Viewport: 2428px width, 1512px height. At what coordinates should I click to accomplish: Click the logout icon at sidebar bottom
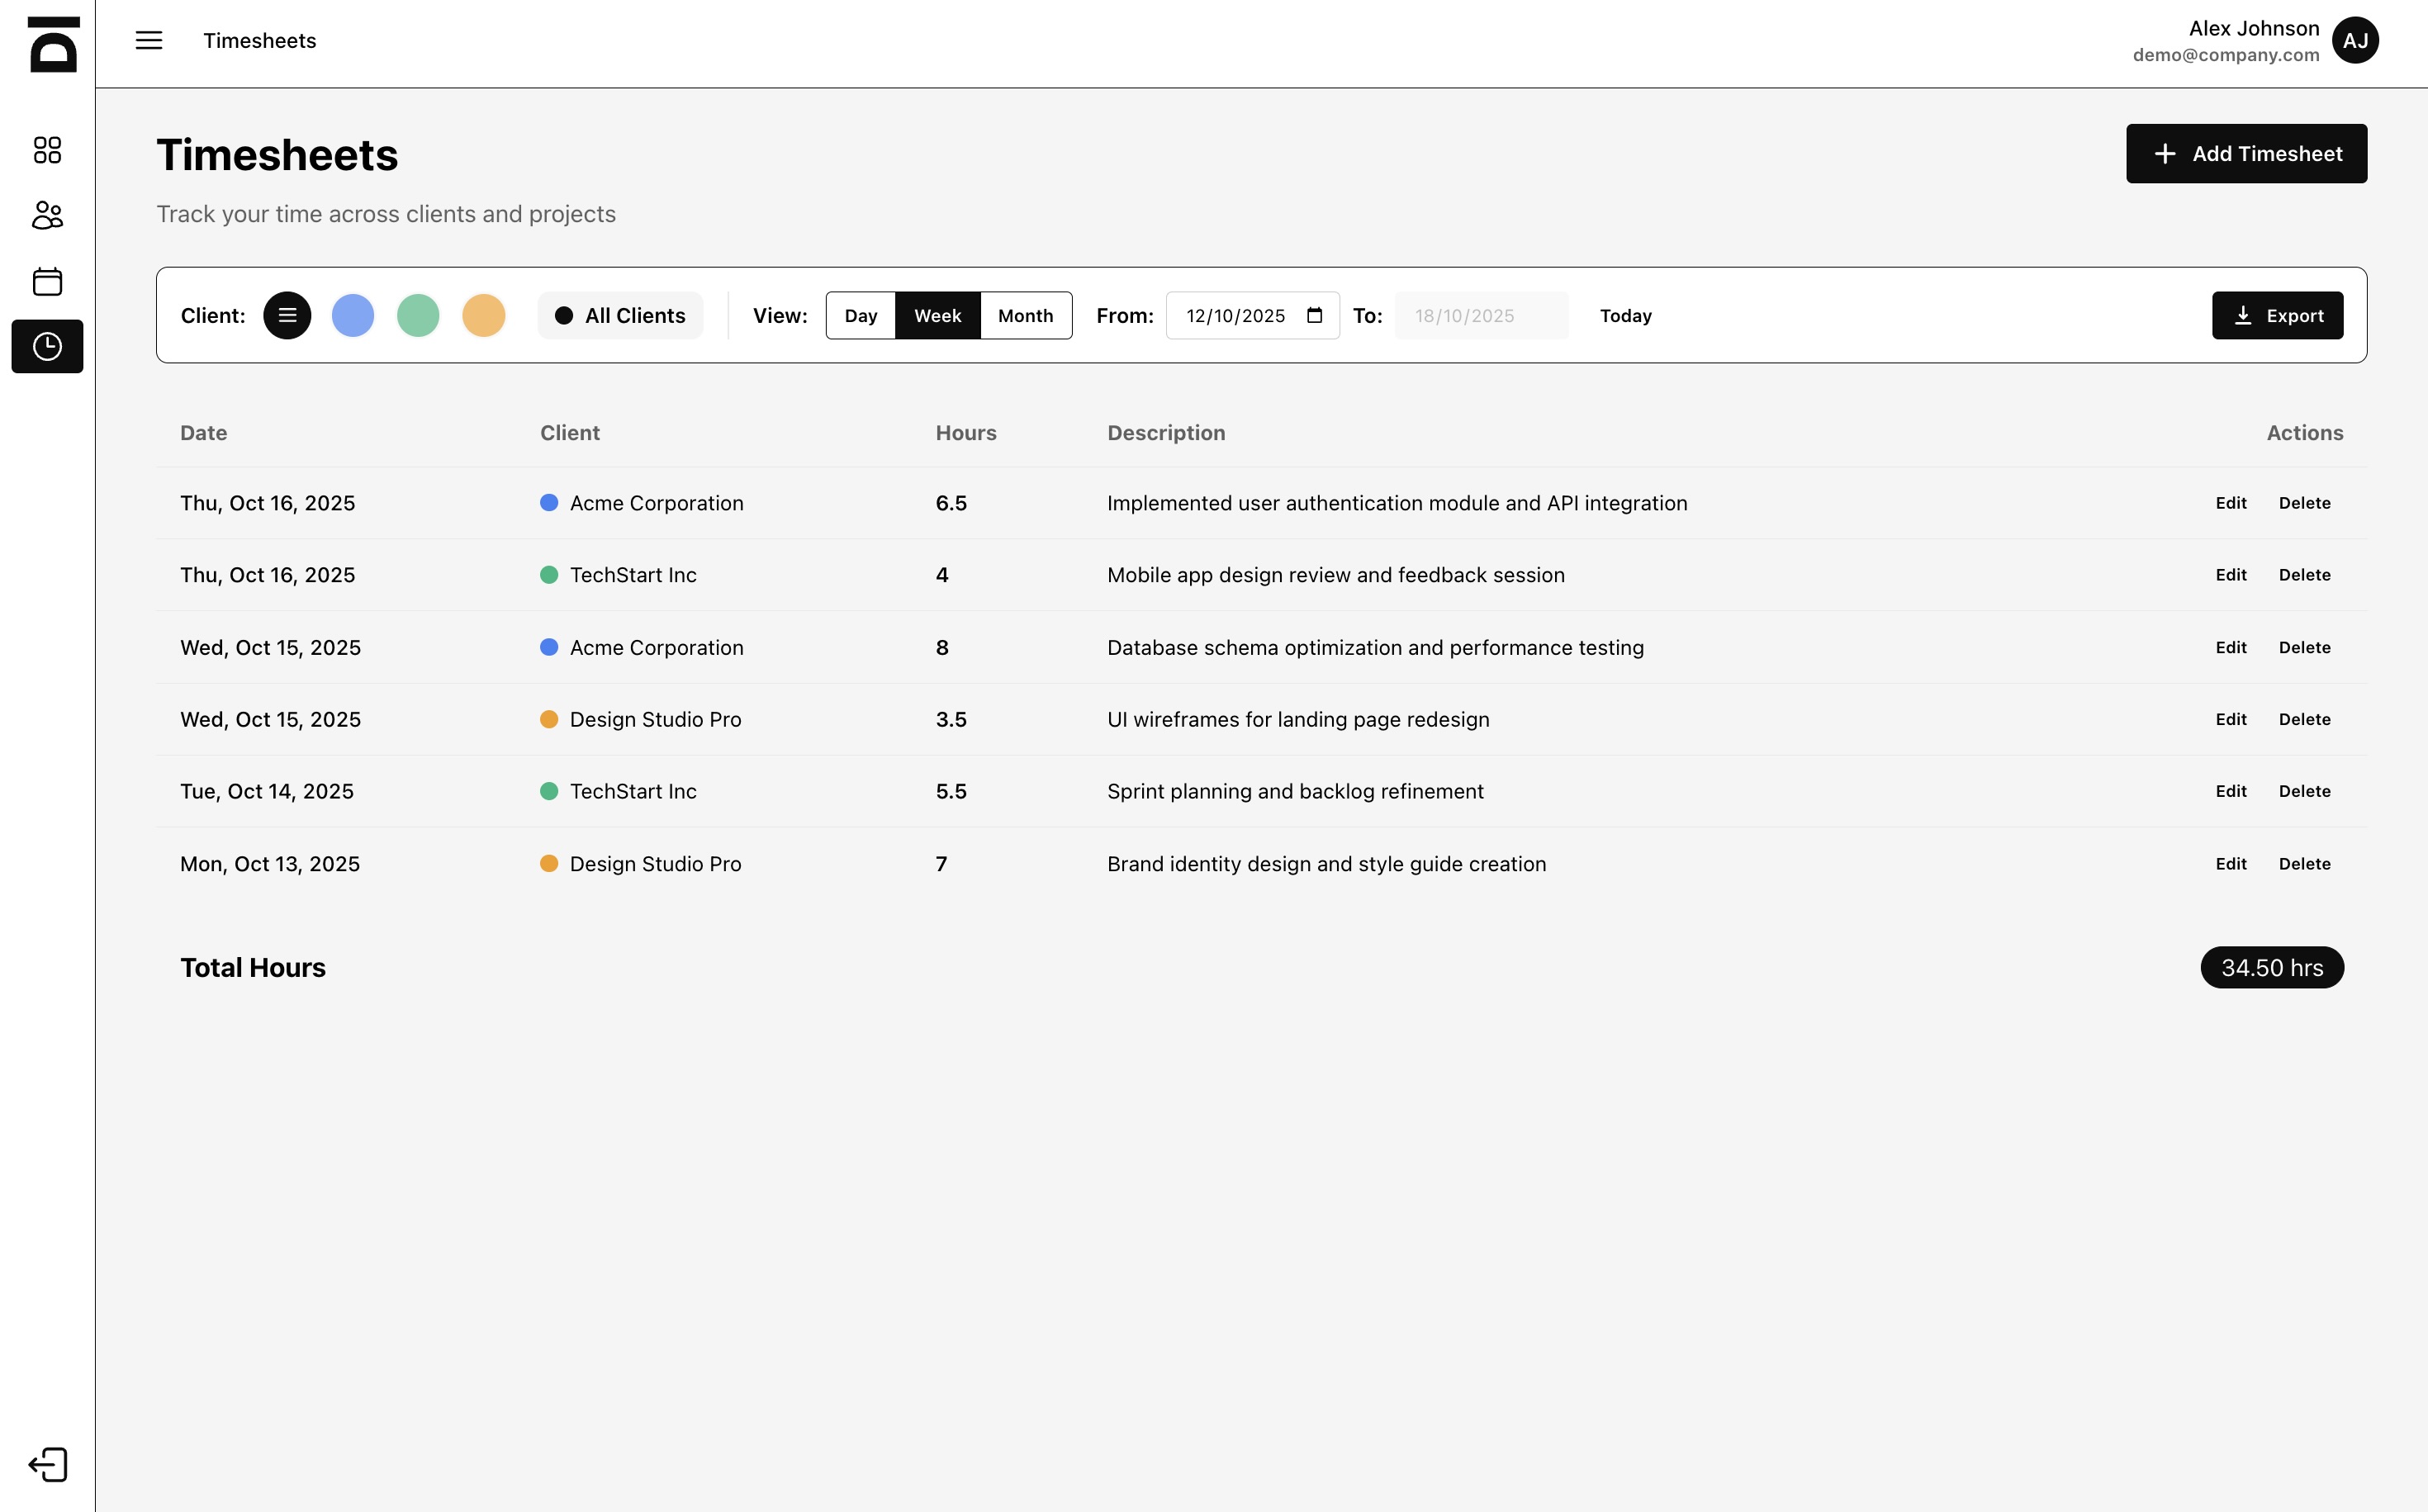coord(47,1465)
